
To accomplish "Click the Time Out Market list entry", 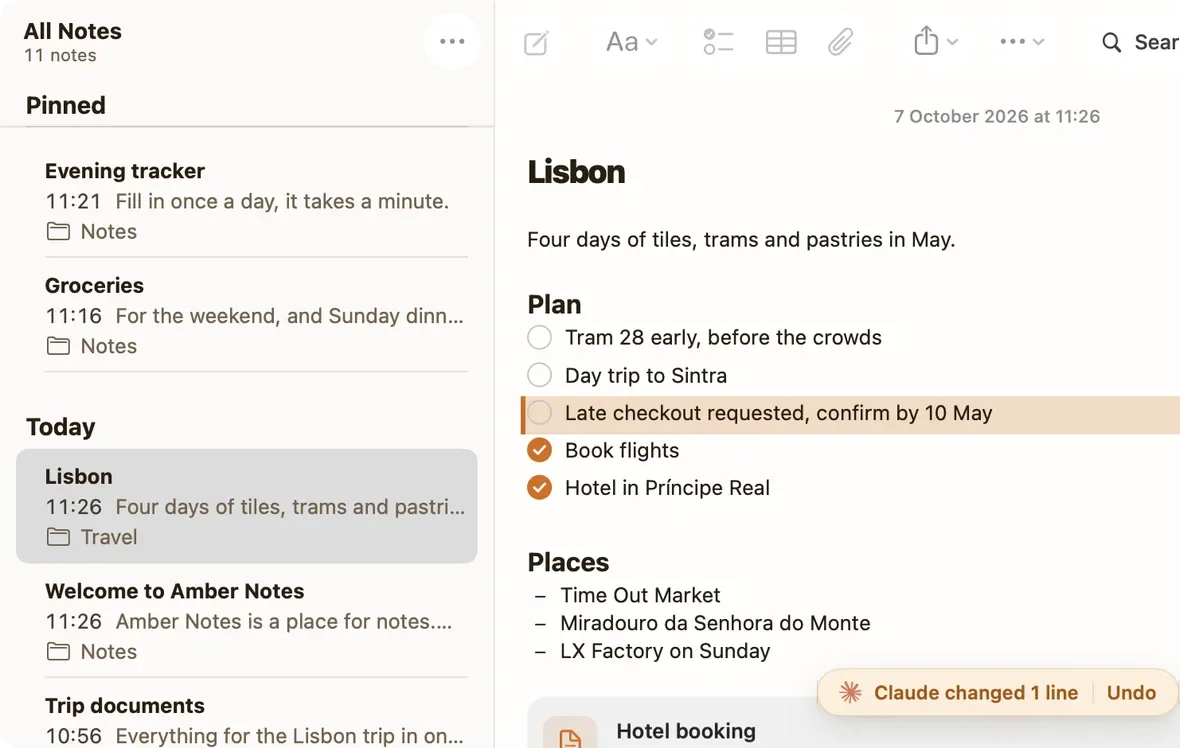I will (x=640, y=595).
